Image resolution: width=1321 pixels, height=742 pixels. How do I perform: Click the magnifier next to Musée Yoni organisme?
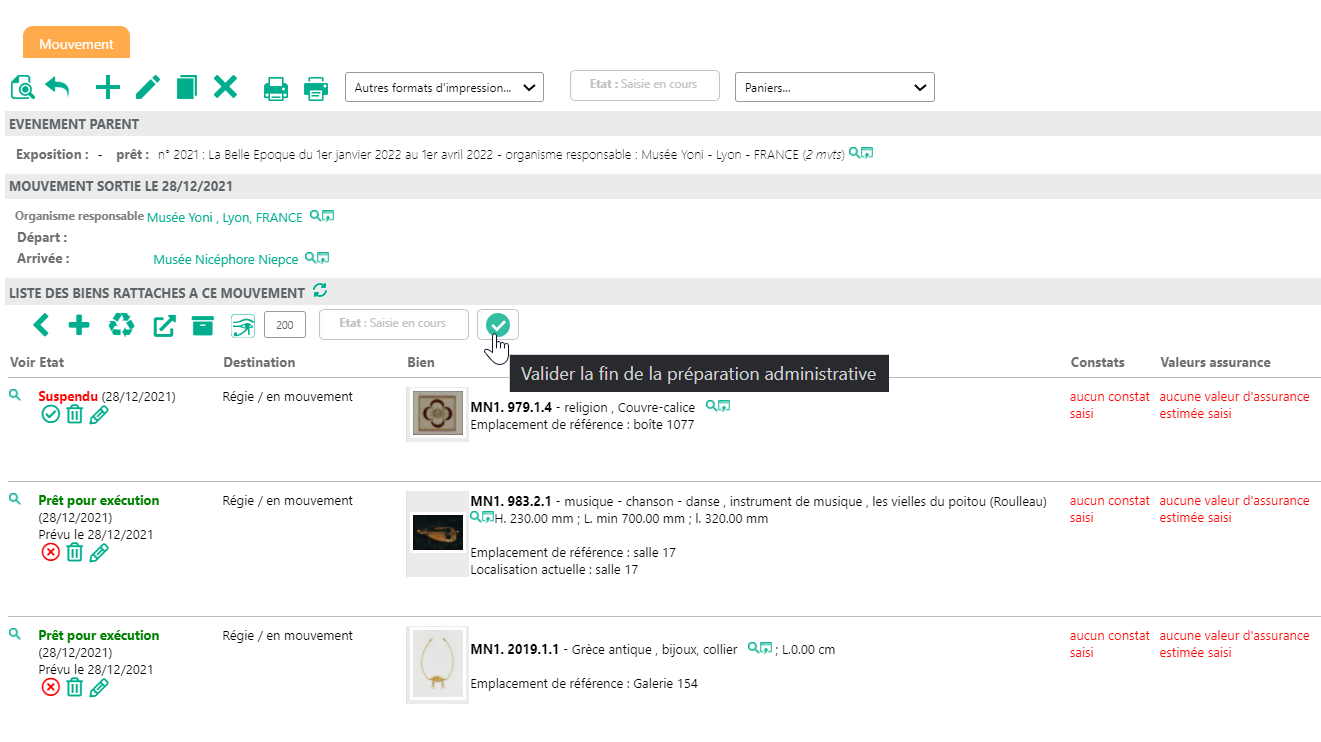pyautogui.click(x=315, y=215)
